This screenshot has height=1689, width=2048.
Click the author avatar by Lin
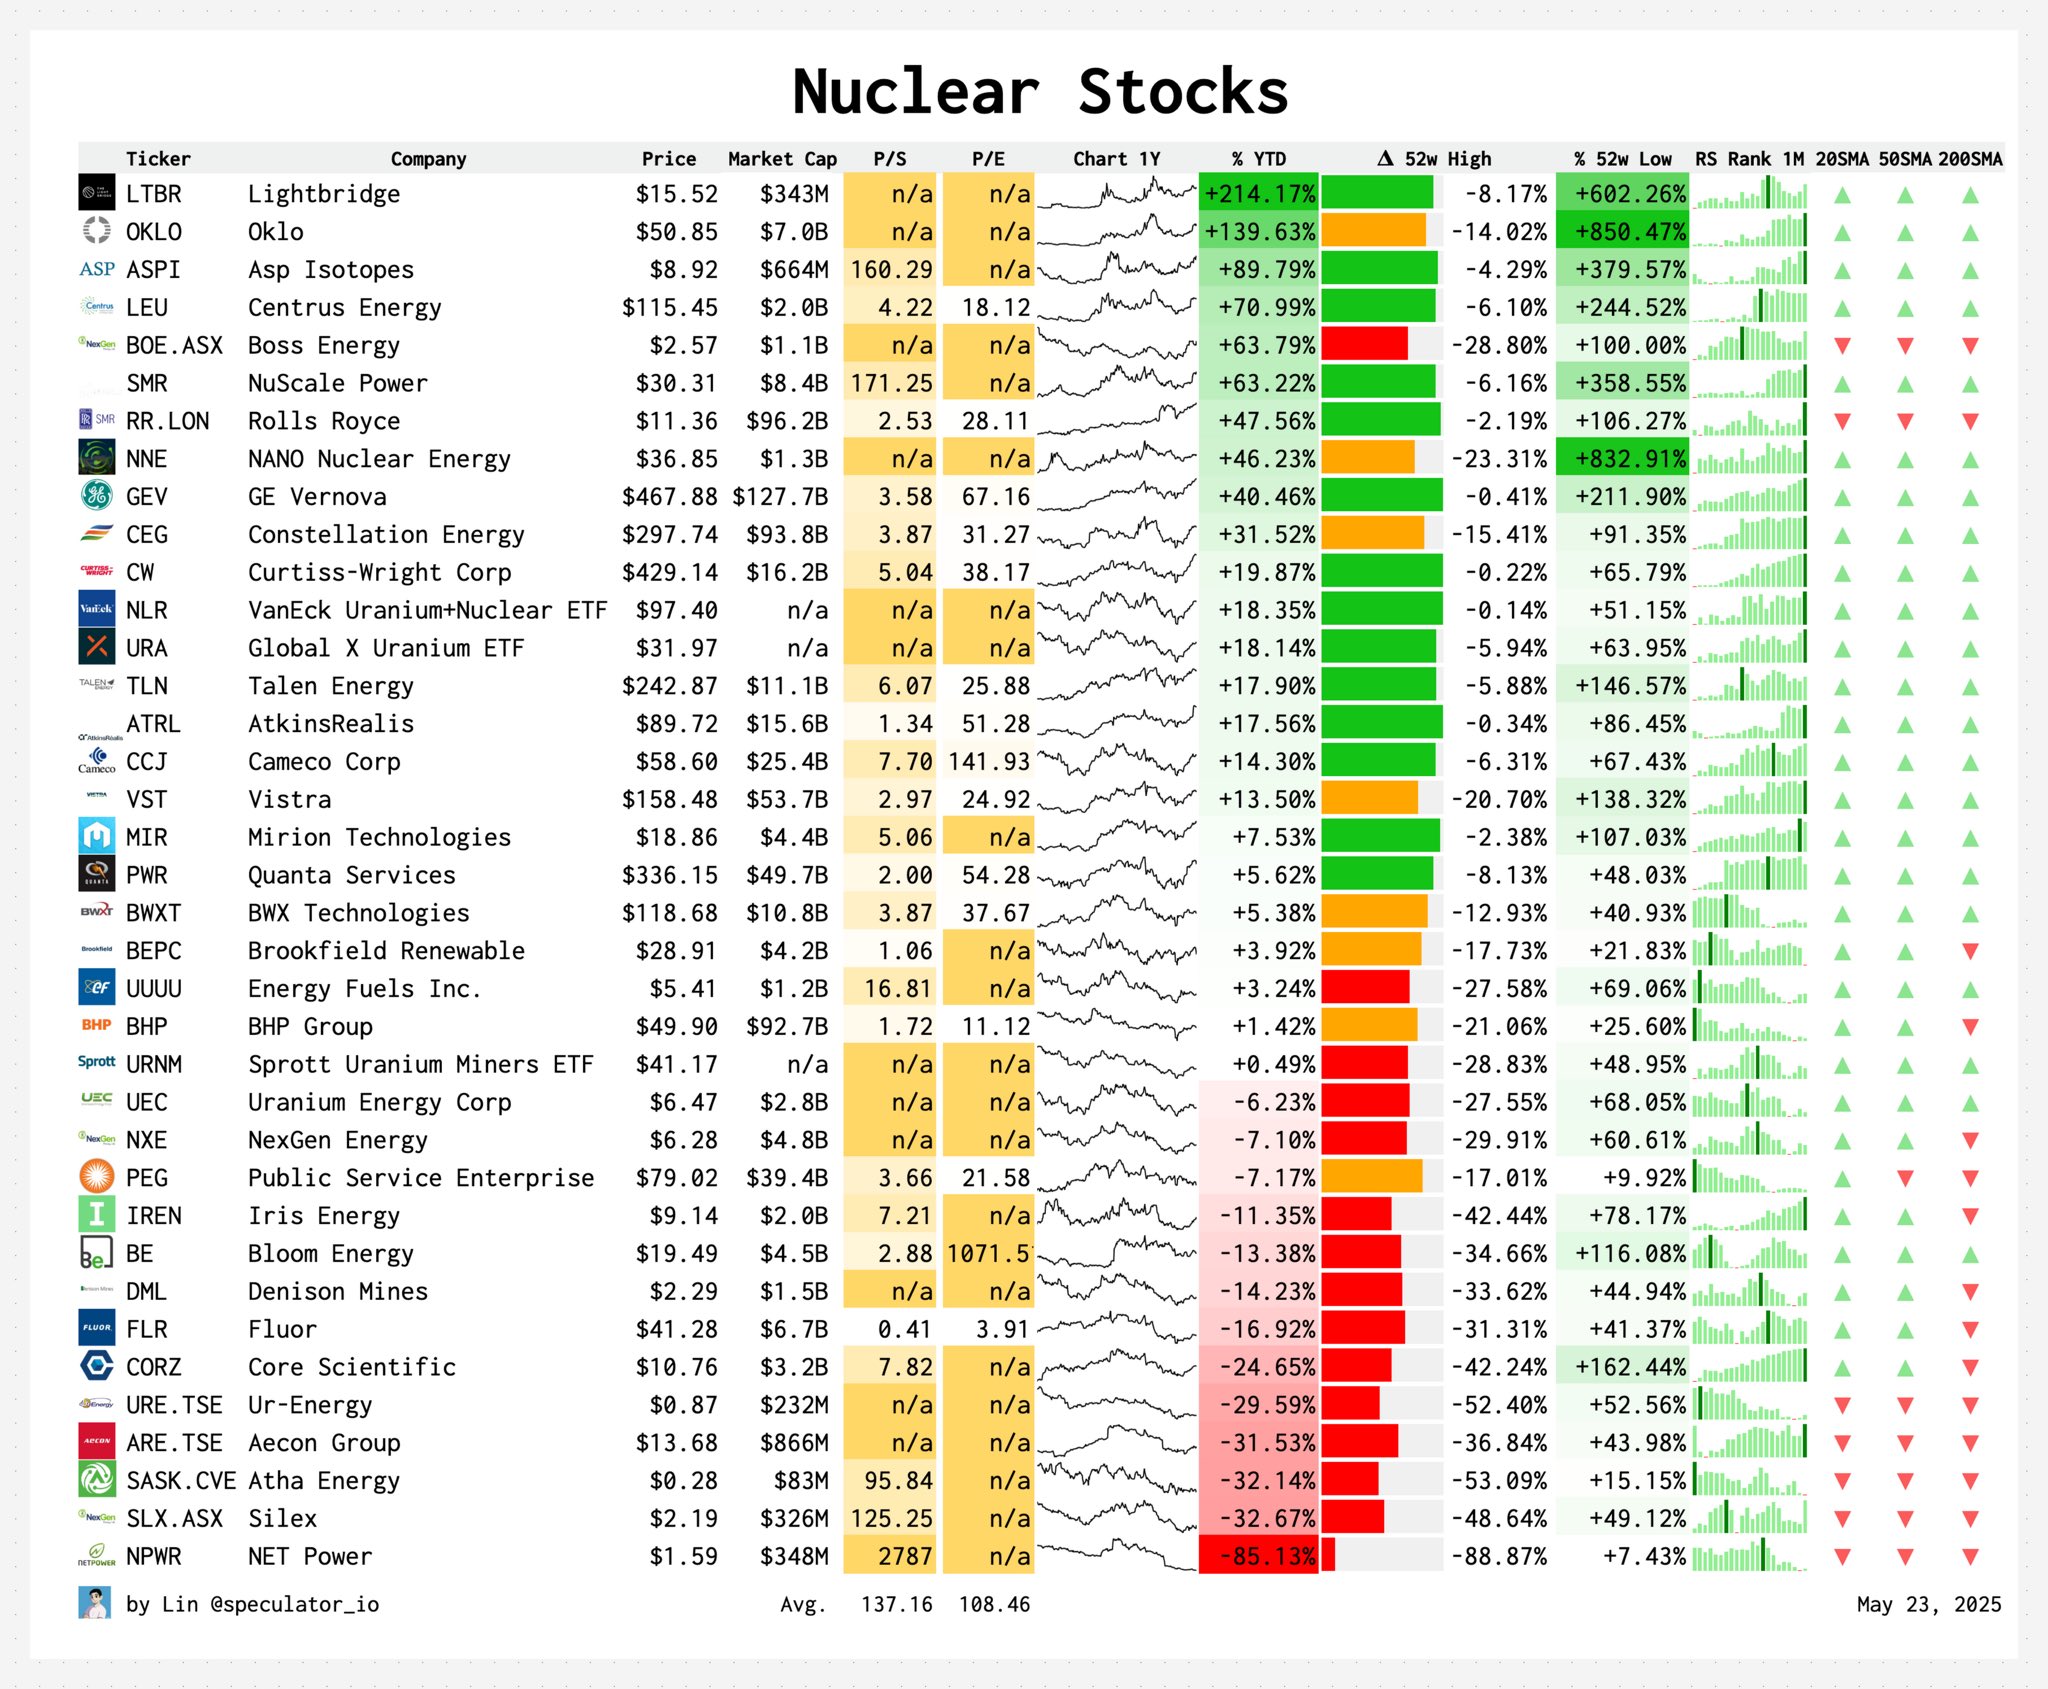click(95, 1603)
